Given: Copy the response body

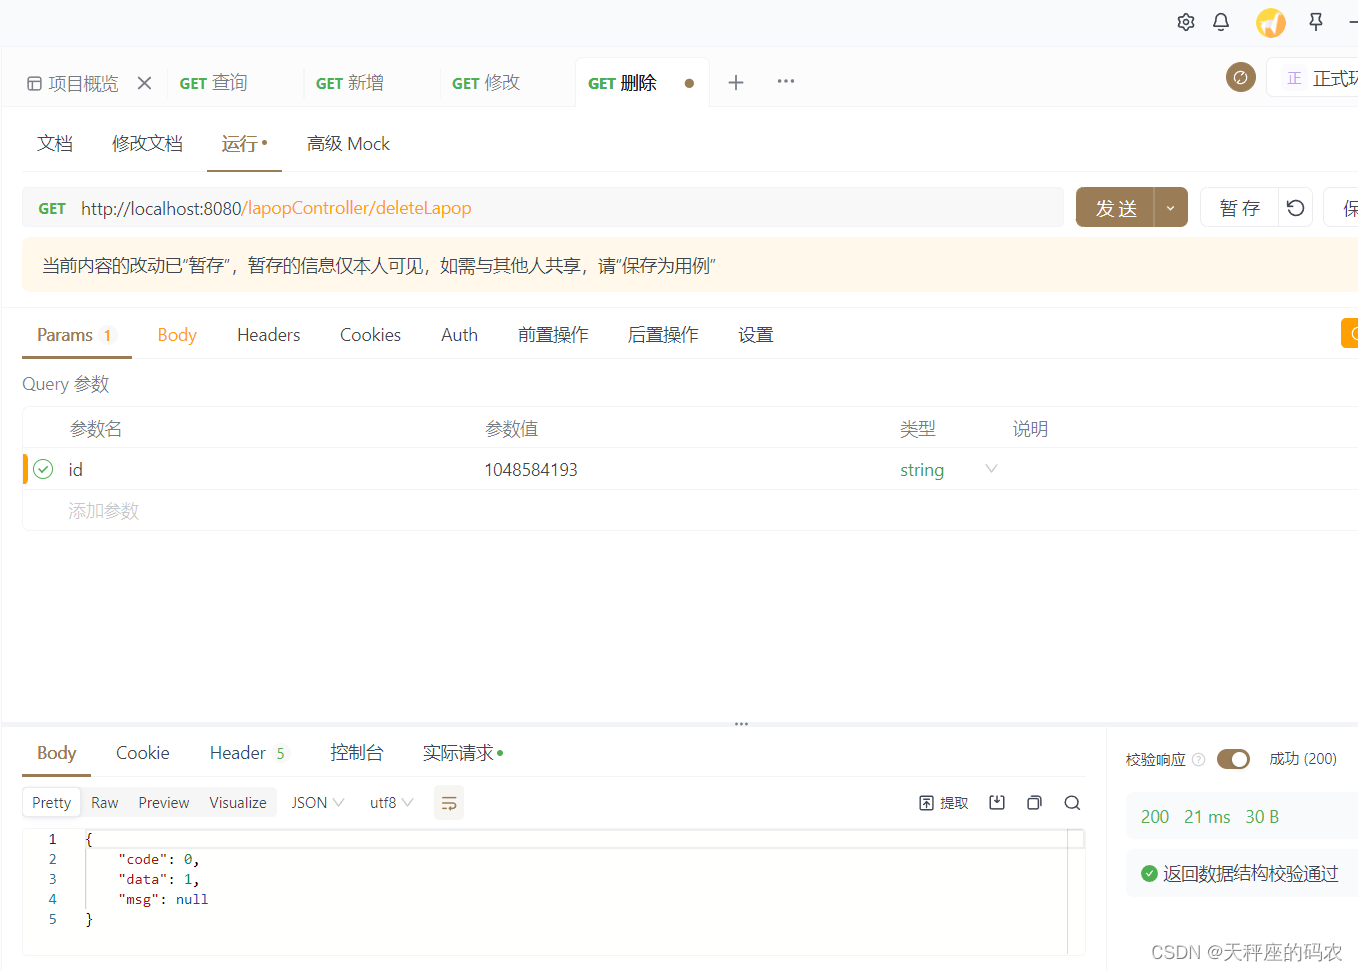Looking at the screenshot, I should (x=1035, y=803).
